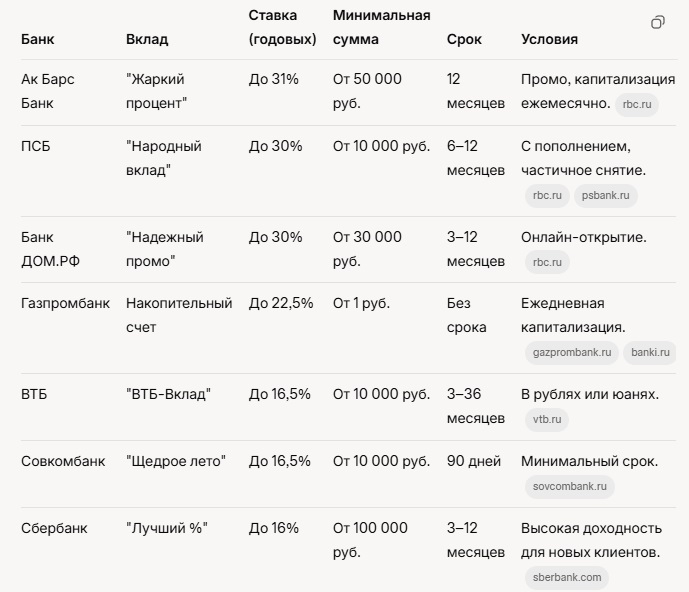Click the "До 31%" rate cell
The image size is (689, 592).
tap(274, 79)
